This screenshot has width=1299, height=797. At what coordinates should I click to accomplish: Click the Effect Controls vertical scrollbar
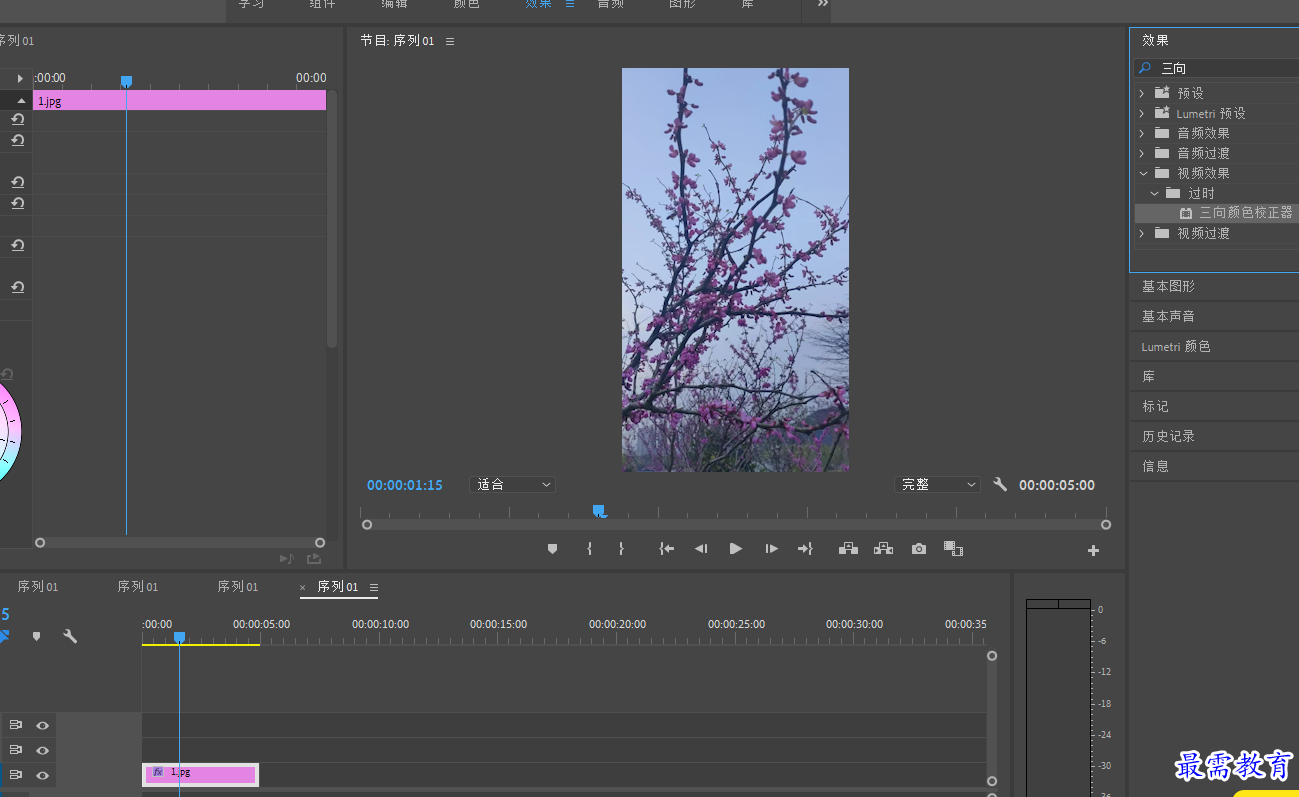pyautogui.click(x=332, y=220)
